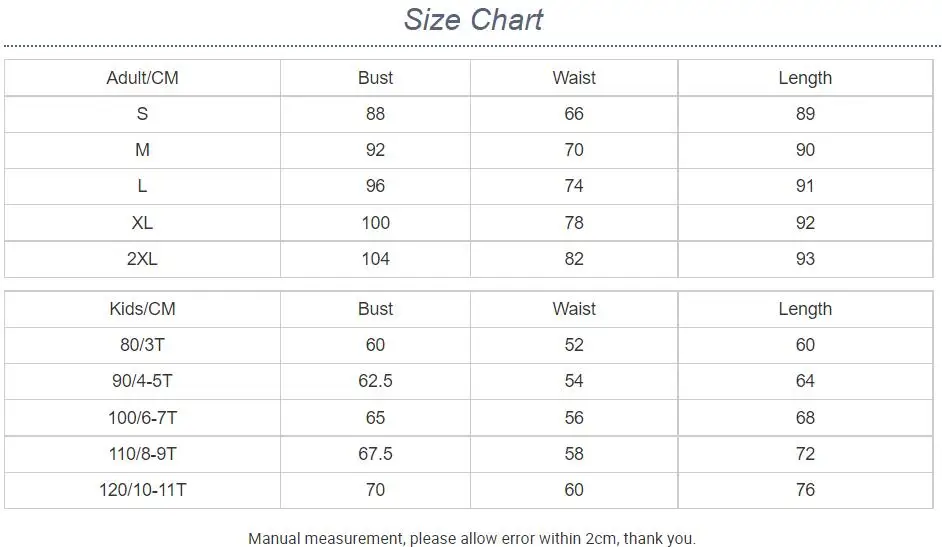
Task: Click the 2XL bust value 104
Action: (375, 259)
